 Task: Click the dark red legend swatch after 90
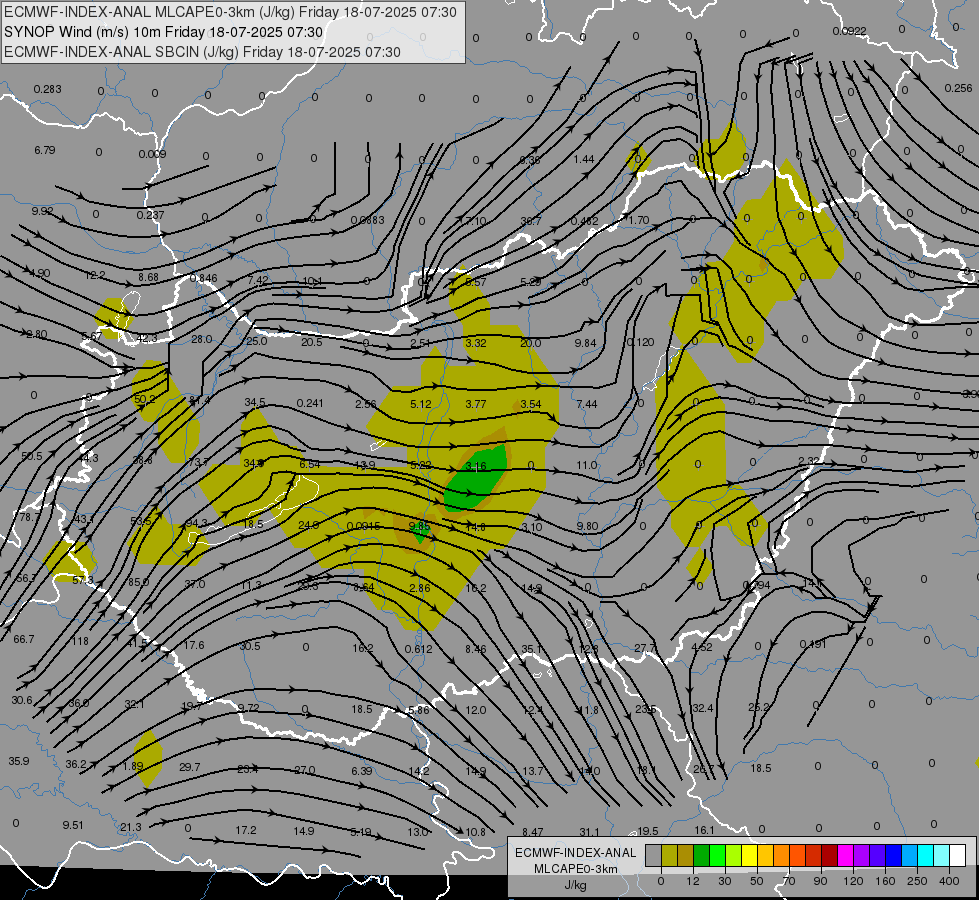pos(829,855)
